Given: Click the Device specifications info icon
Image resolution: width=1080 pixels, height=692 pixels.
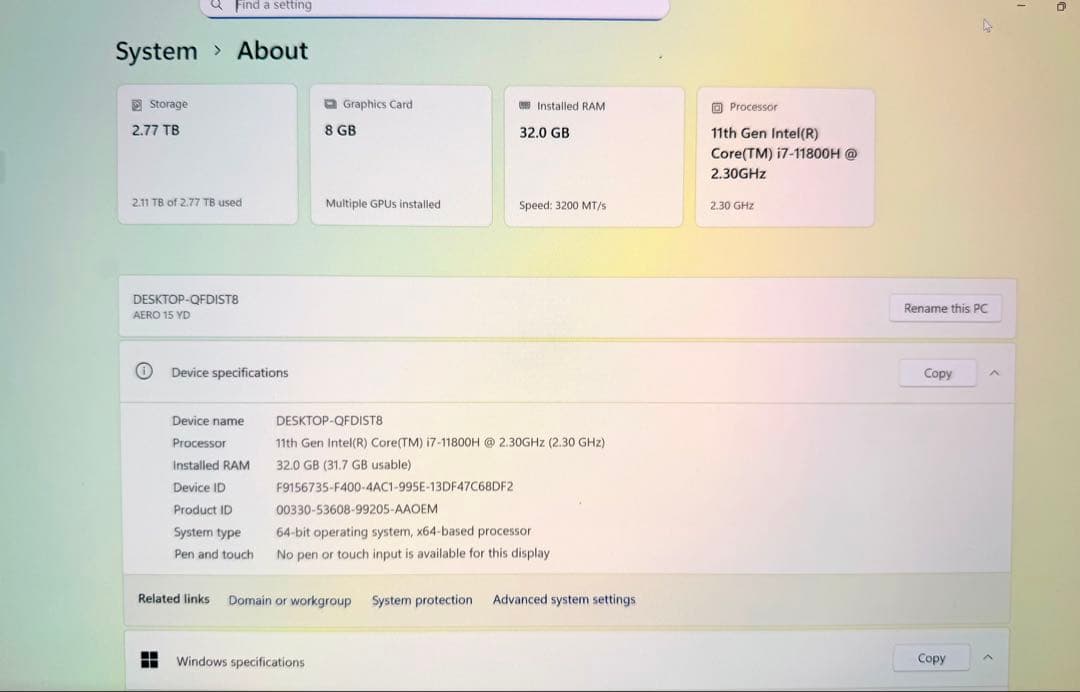Looking at the screenshot, I should (144, 372).
